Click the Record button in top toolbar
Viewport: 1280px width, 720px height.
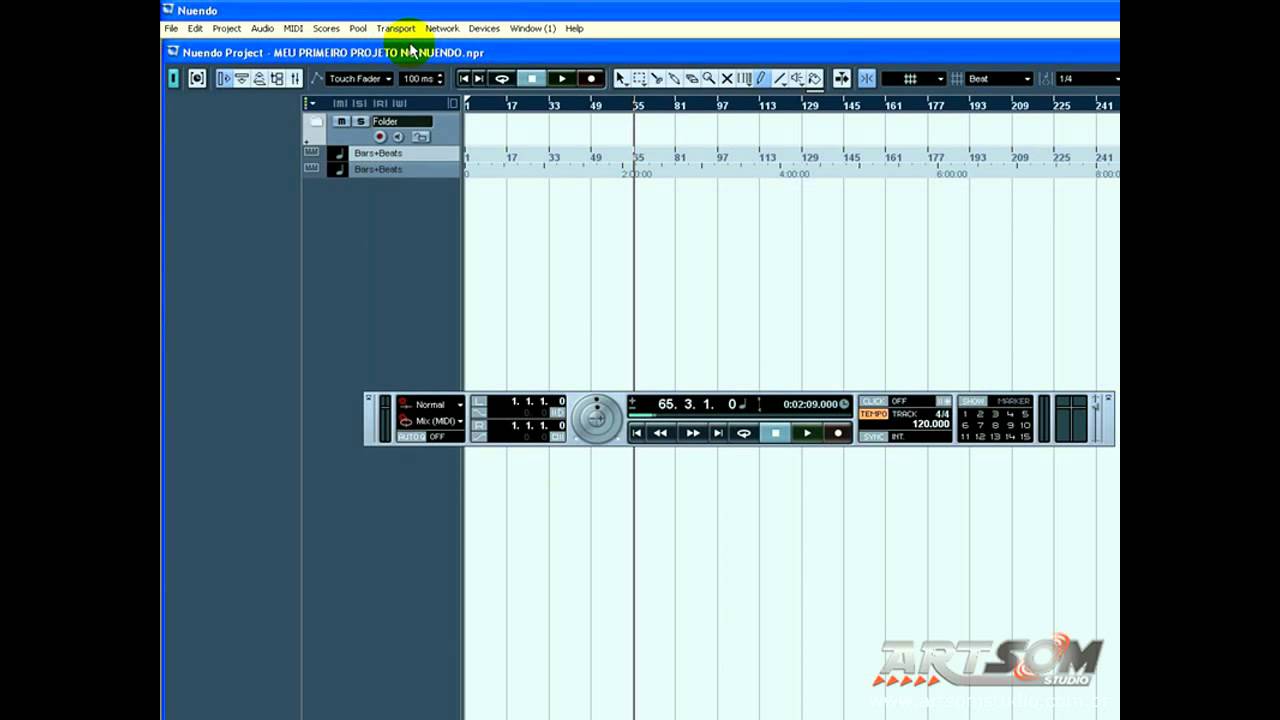591,78
